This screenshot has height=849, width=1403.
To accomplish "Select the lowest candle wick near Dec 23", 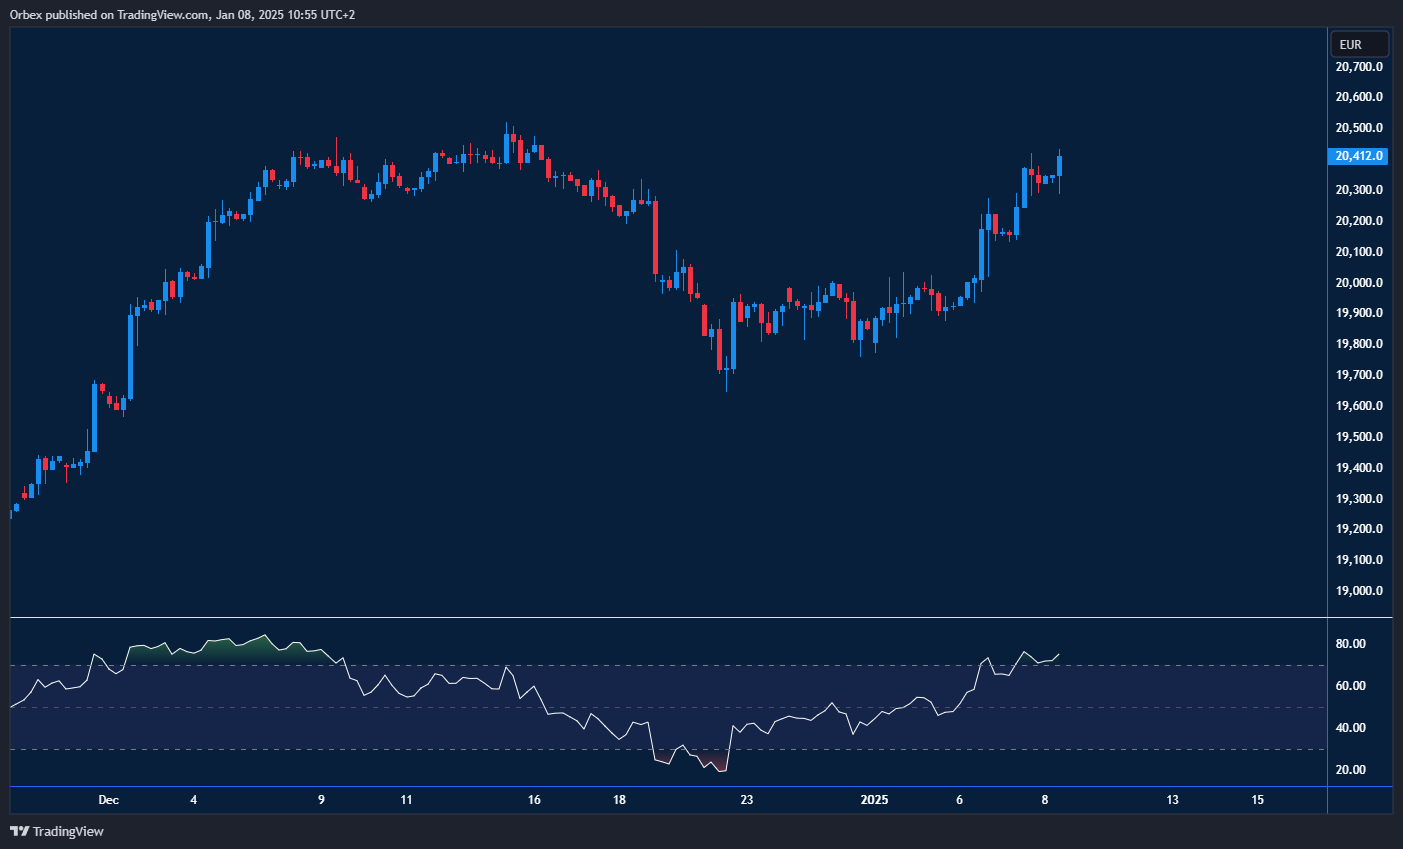I will pyautogui.click(x=726, y=385).
